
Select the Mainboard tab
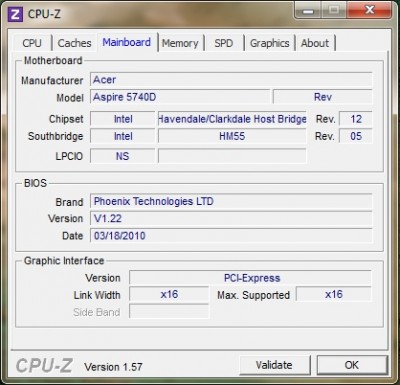(x=127, y=42)
